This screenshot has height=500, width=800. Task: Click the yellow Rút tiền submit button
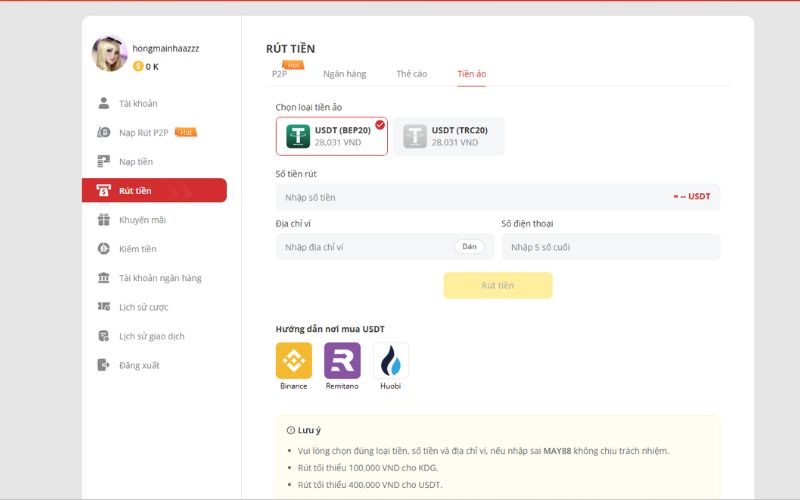(498, 285)
